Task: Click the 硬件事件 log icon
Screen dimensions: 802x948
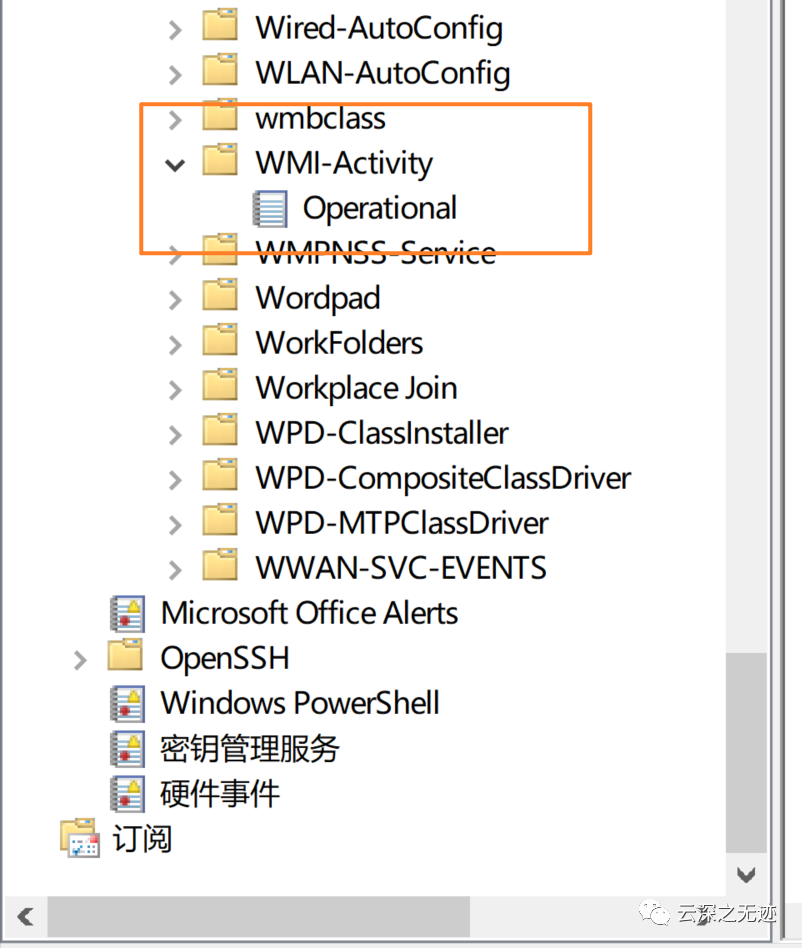Action: 127,793
